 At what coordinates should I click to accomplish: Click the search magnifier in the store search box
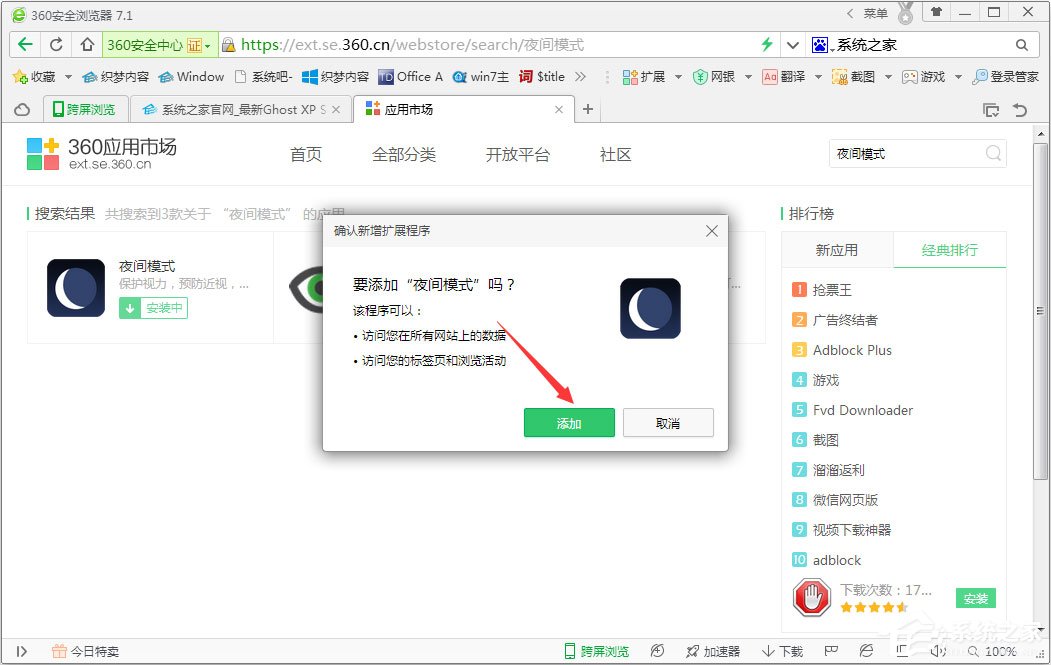click(993, 154)
